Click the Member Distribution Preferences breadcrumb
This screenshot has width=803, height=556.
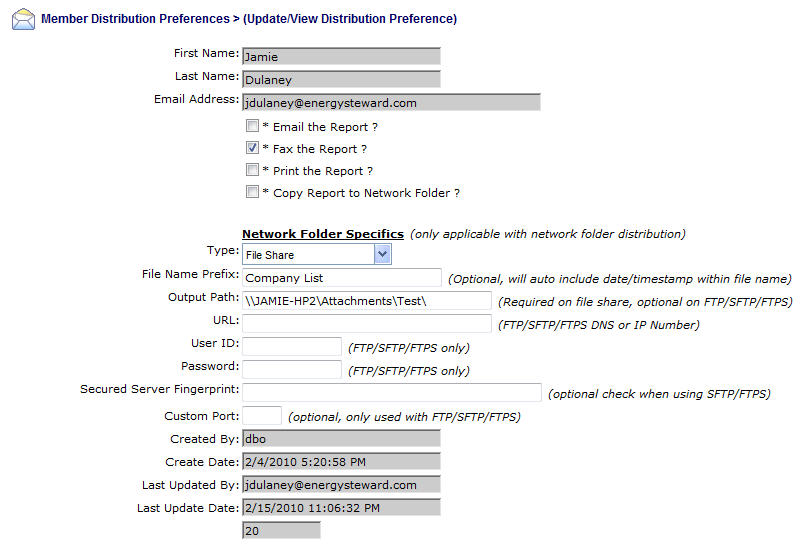(118, 19)
